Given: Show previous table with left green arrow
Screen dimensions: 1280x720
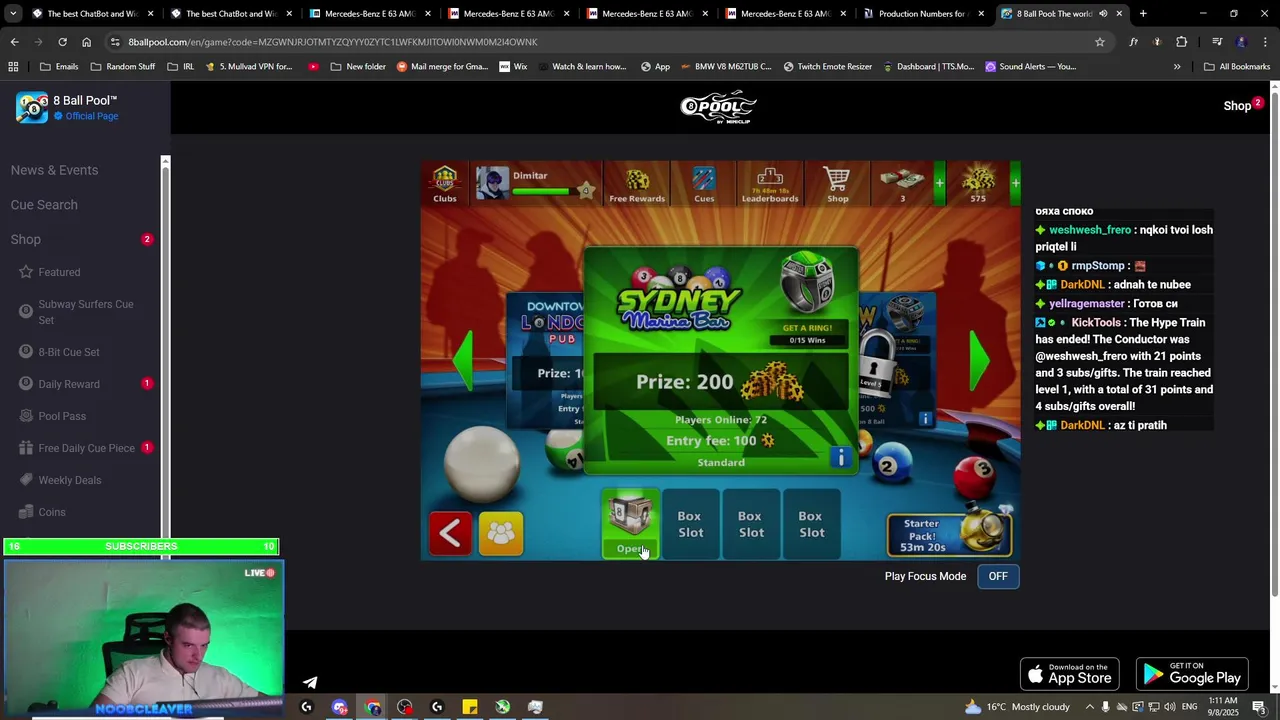Looking at the screenshot, I should point(462,360).
